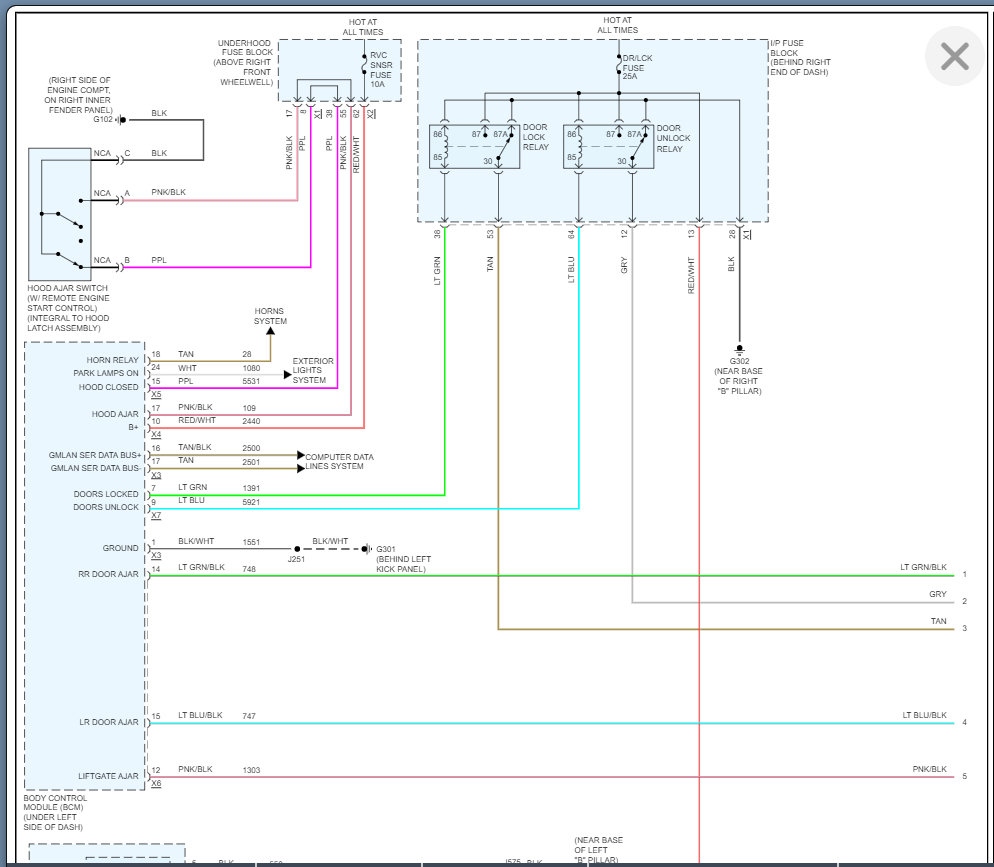Click the PNK/BLK label at right edge
Image resolution: width=994 pixels, height=867 pixels.
929,769
